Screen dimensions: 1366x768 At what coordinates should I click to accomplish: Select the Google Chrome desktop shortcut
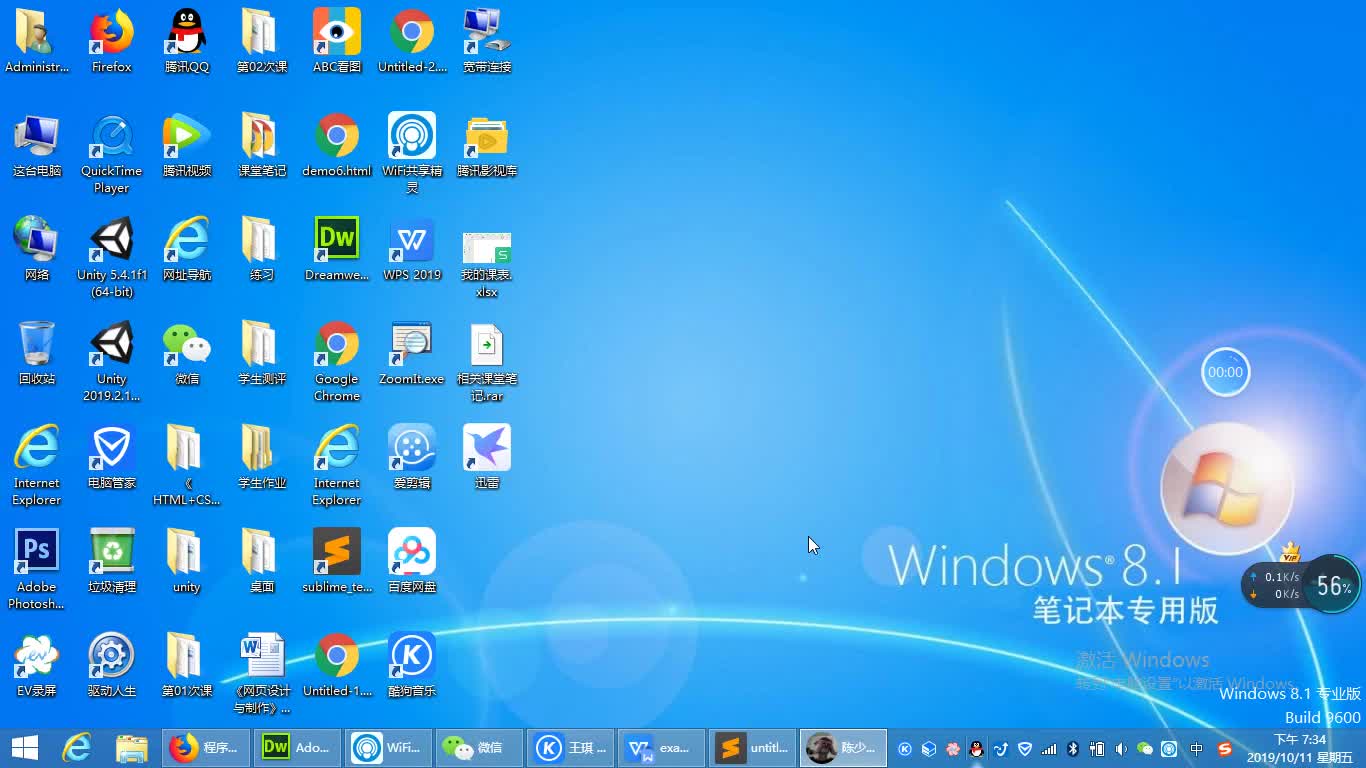point(337,362)
